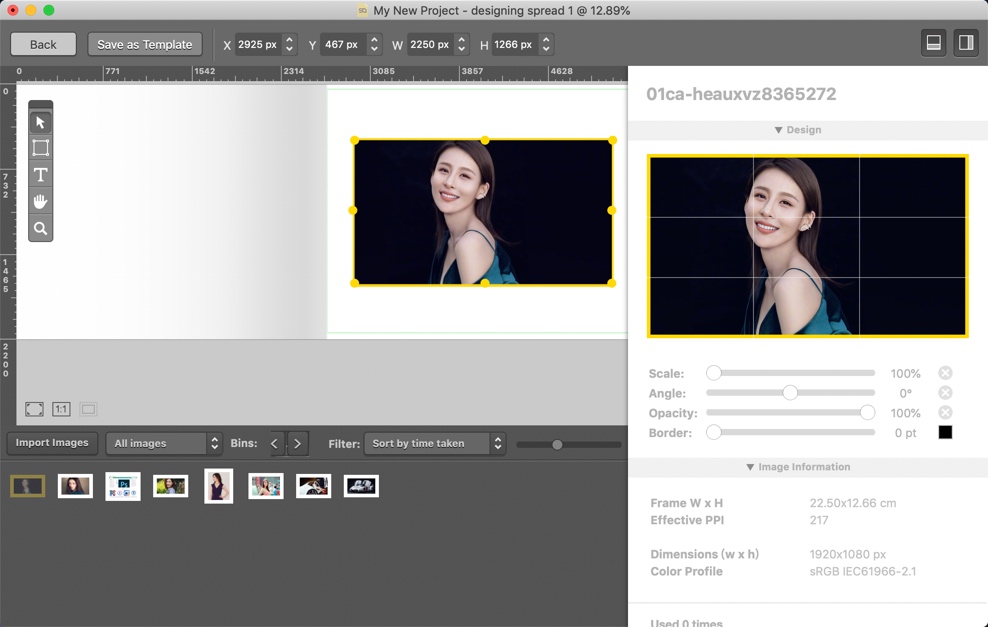The image size is (988, 627).
Task: Select the last black-and-white photo thumbnail
Action: 360,485
